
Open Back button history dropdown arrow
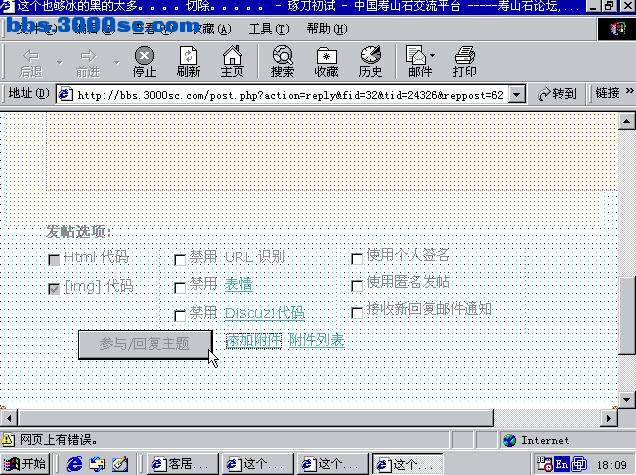pos(60,62)
